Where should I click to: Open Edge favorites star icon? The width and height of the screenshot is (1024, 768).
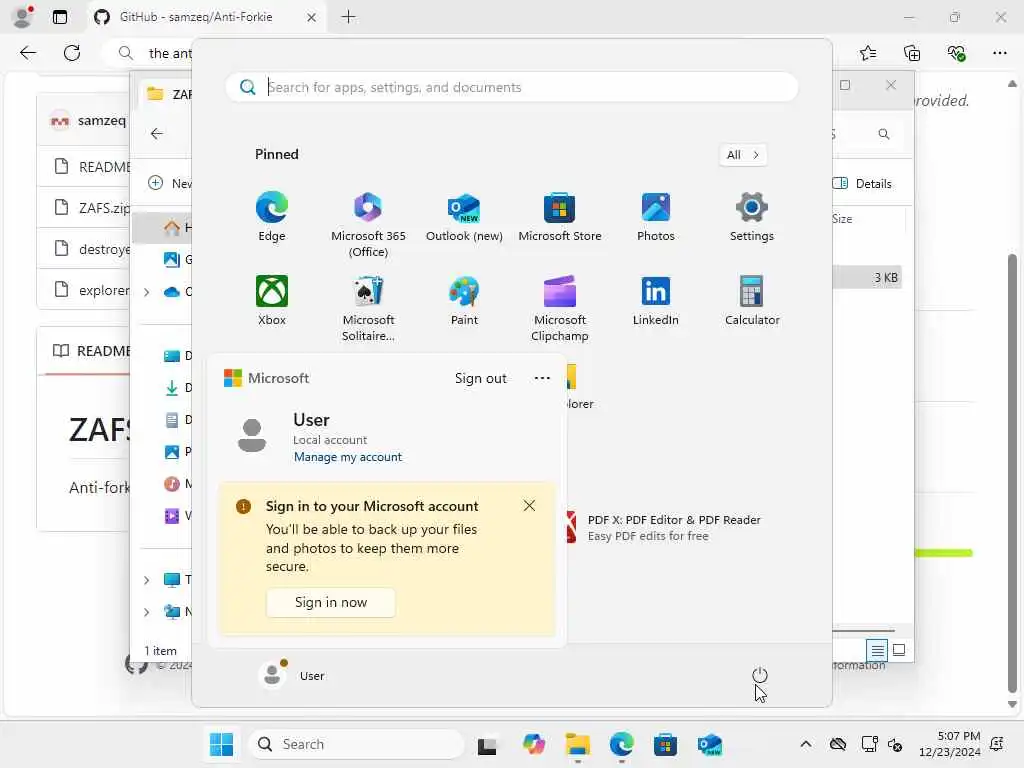[868, 53]
